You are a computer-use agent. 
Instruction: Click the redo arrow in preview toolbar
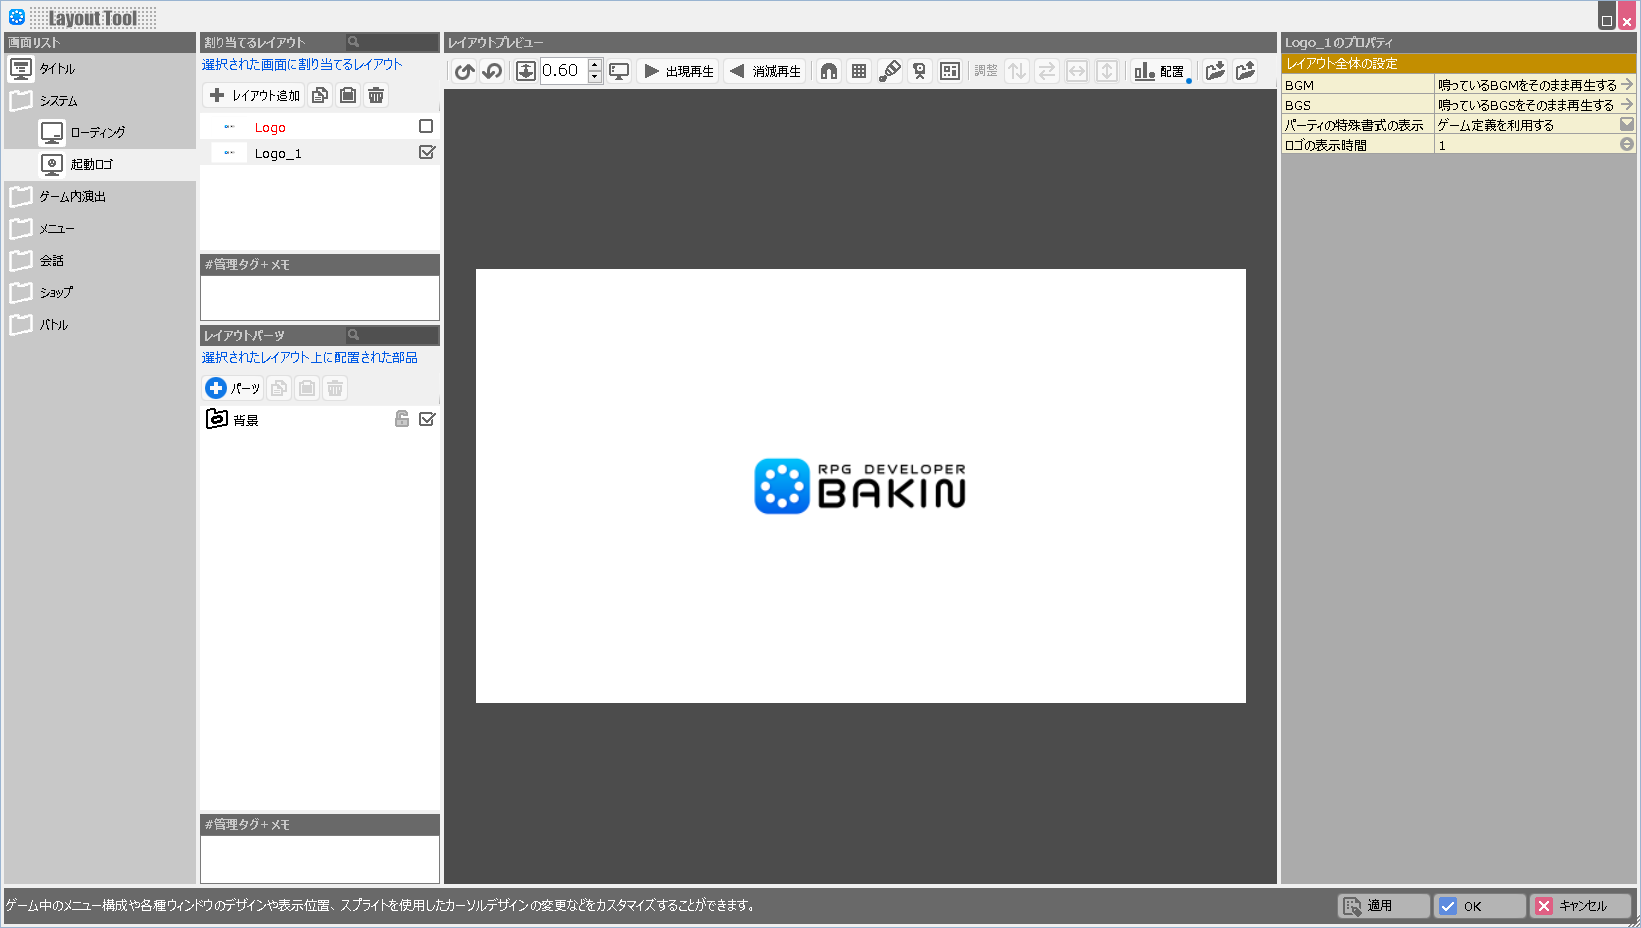coord(492,71)
